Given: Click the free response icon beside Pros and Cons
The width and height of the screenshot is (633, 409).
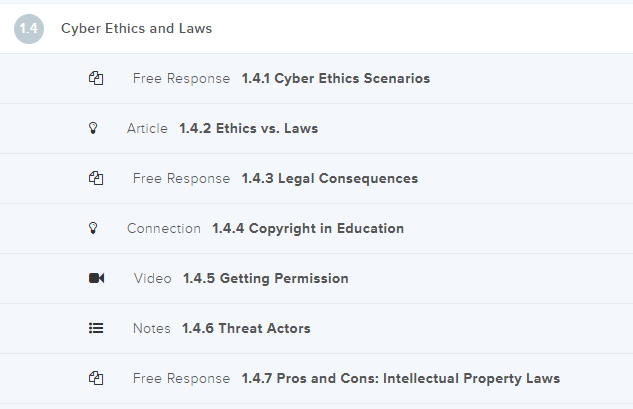Looking at the screenshot, I should pyautogui.click(x=96, y=378).
